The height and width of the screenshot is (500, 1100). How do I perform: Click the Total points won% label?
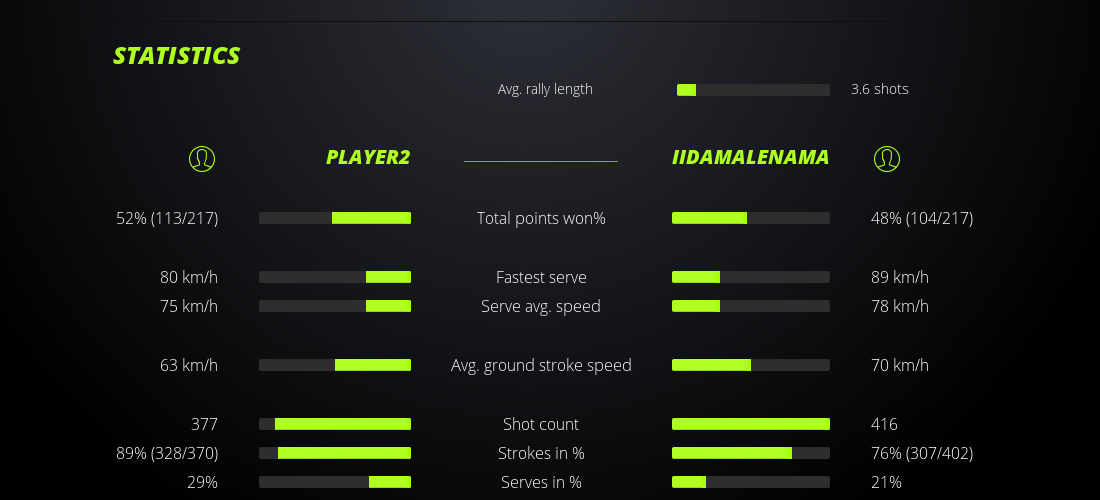[541, 218]
